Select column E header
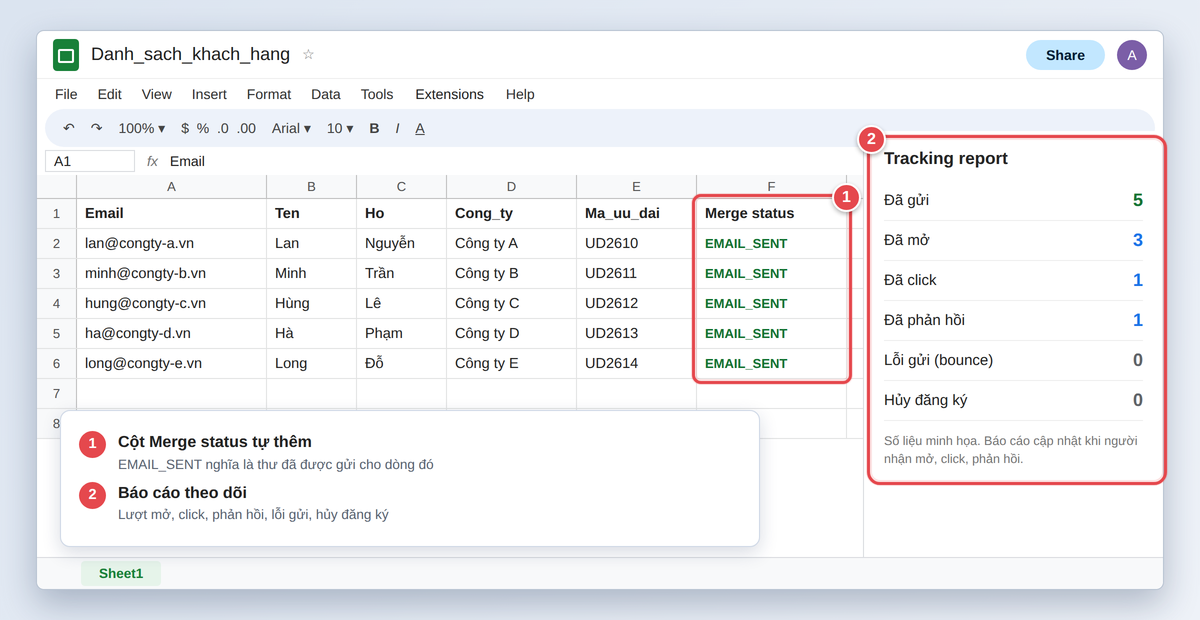Viewport: 1200px width, 620px height. 637,186
